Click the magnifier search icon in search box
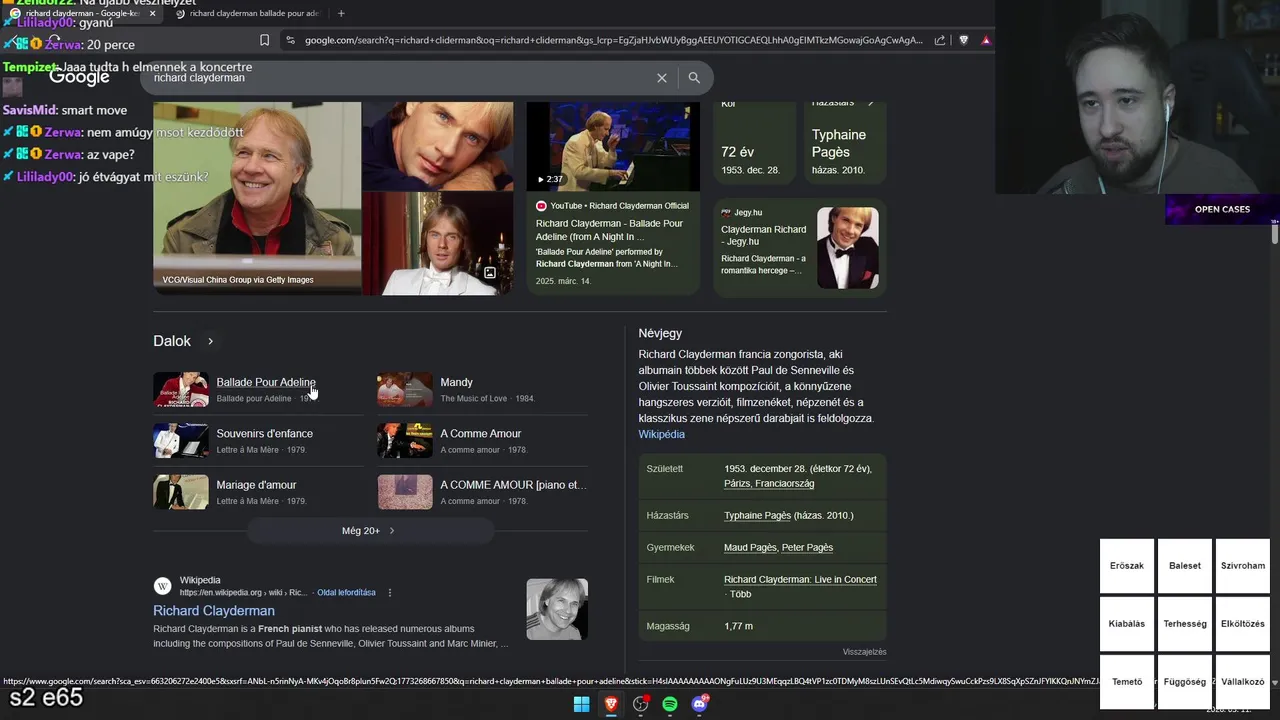 pos(694,78)
